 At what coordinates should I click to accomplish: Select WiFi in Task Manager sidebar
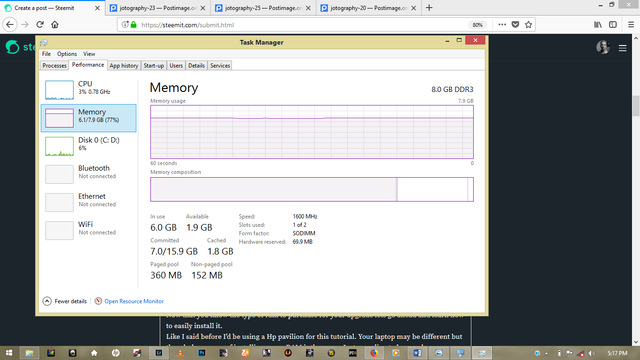pyautogui.click(x=89, y=231)
